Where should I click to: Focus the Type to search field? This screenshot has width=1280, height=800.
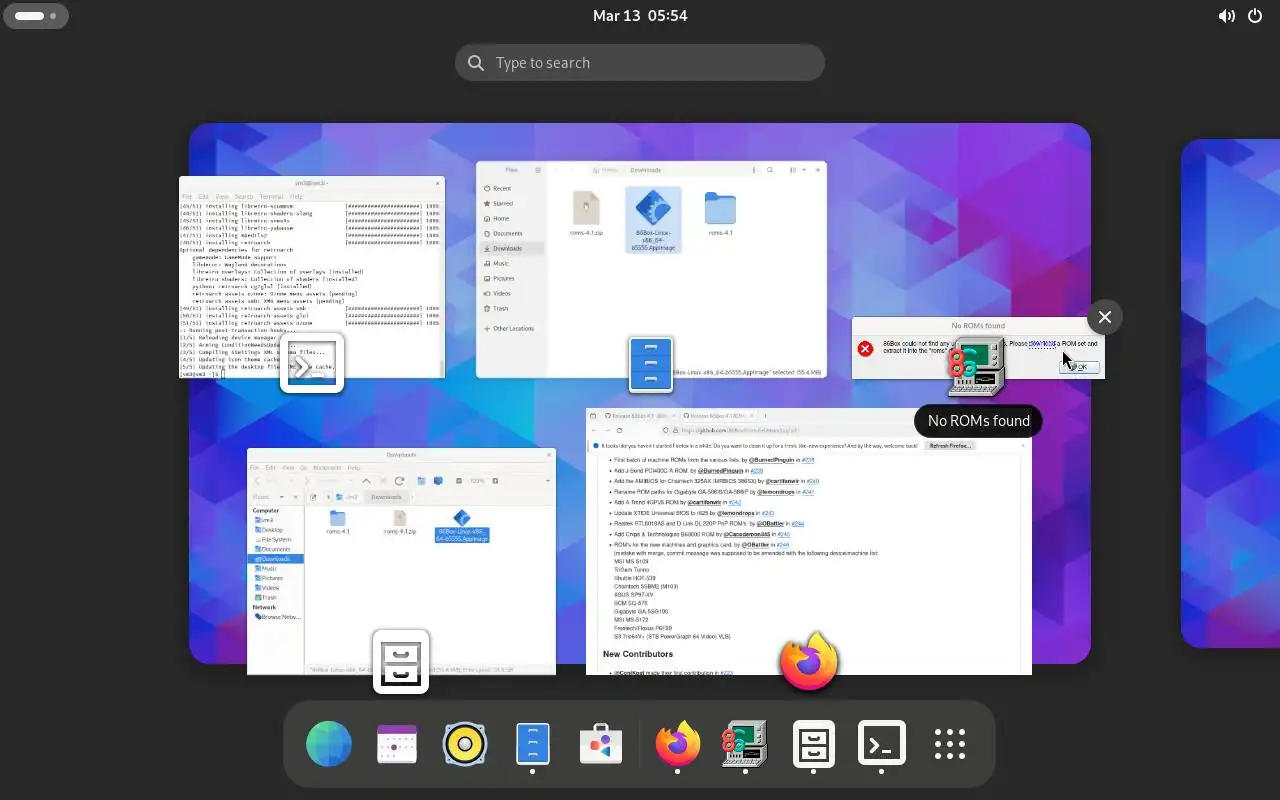pos(640,62)
